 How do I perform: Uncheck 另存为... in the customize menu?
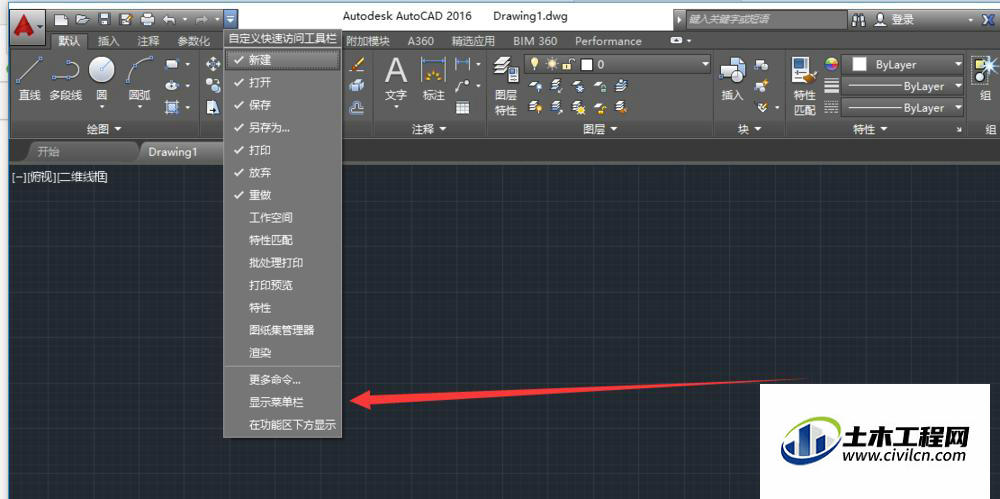283,128
